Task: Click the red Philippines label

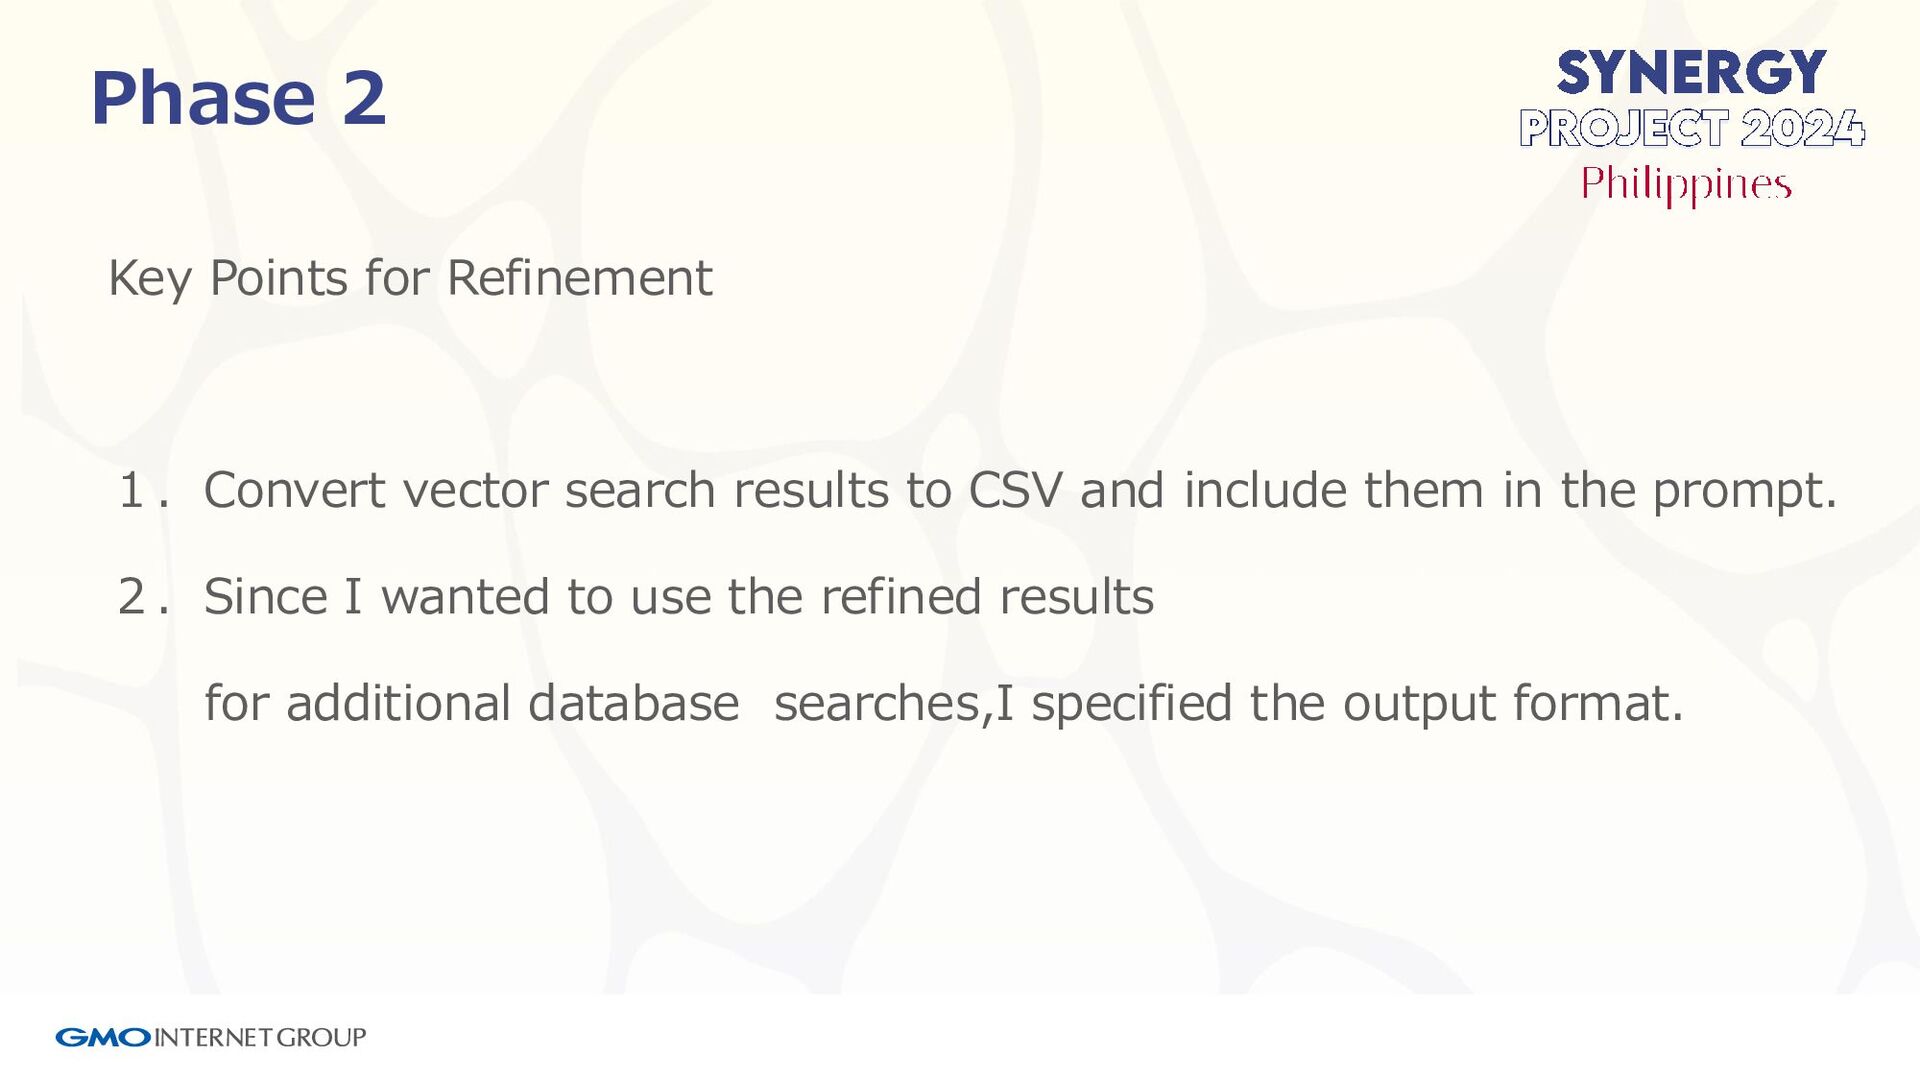Action: tap(1686, 185)
